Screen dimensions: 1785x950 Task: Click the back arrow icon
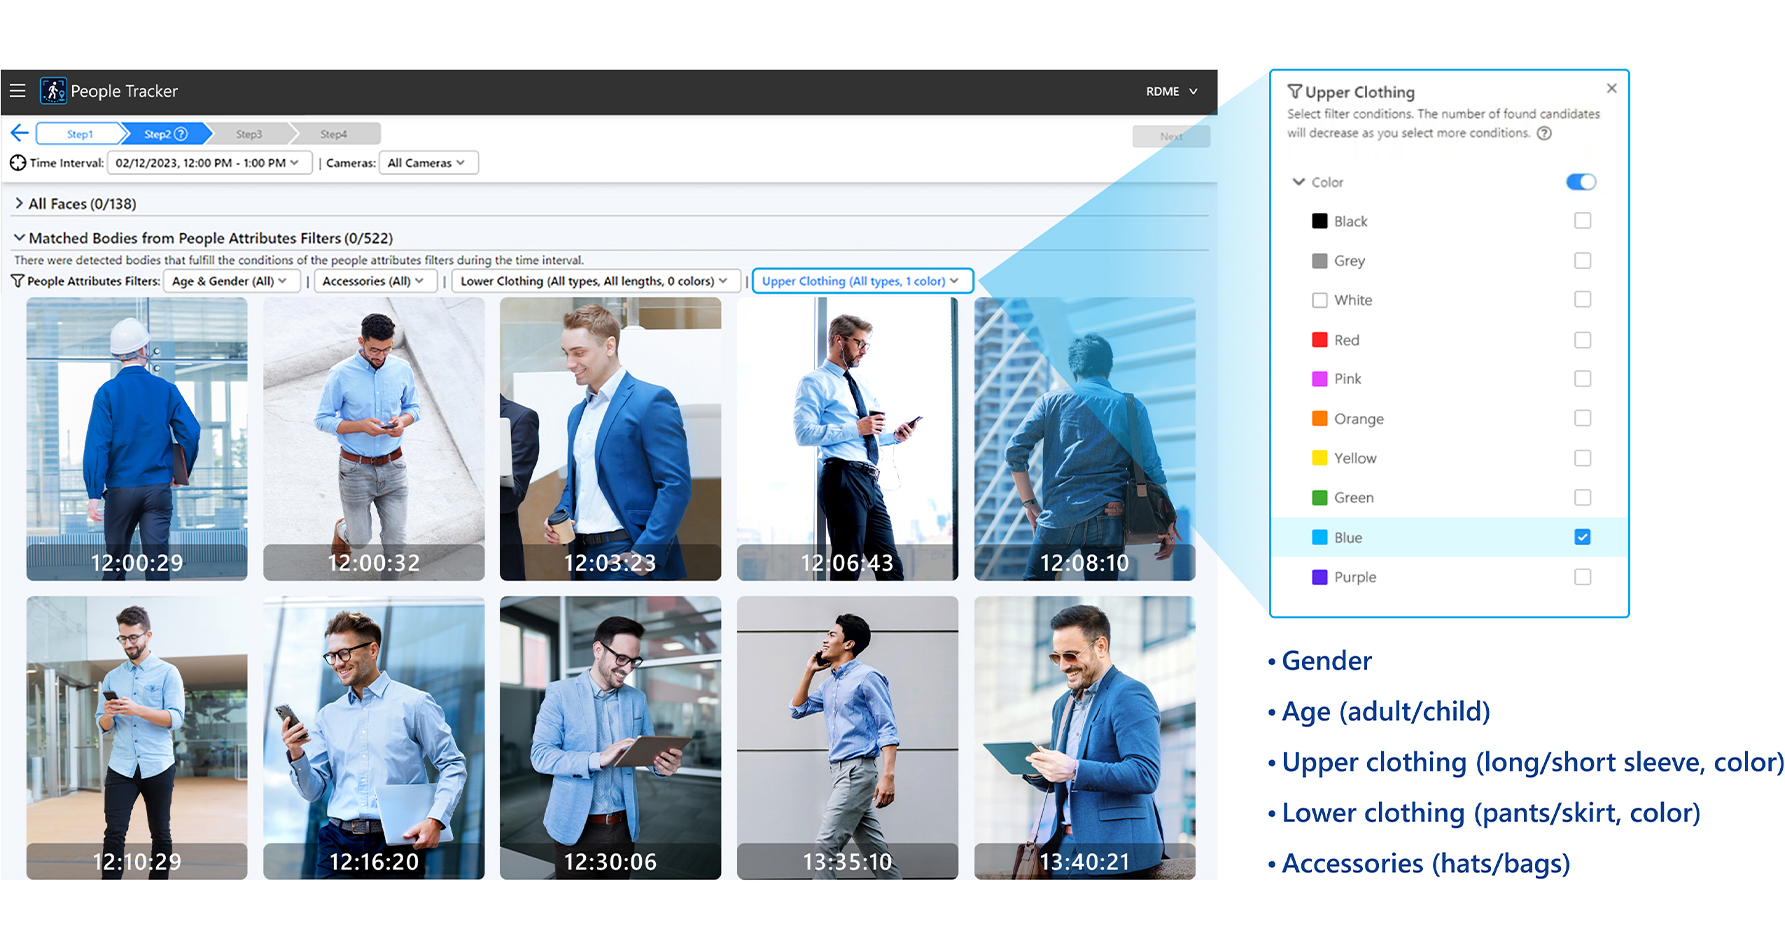pos(19,133)
